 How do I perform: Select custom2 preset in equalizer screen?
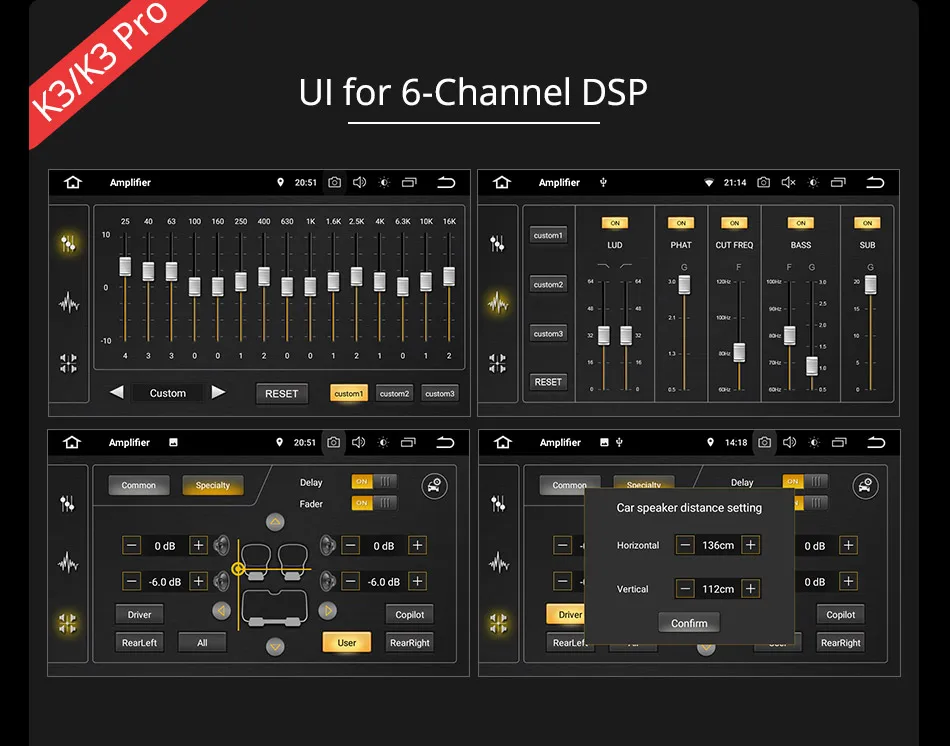394,393
